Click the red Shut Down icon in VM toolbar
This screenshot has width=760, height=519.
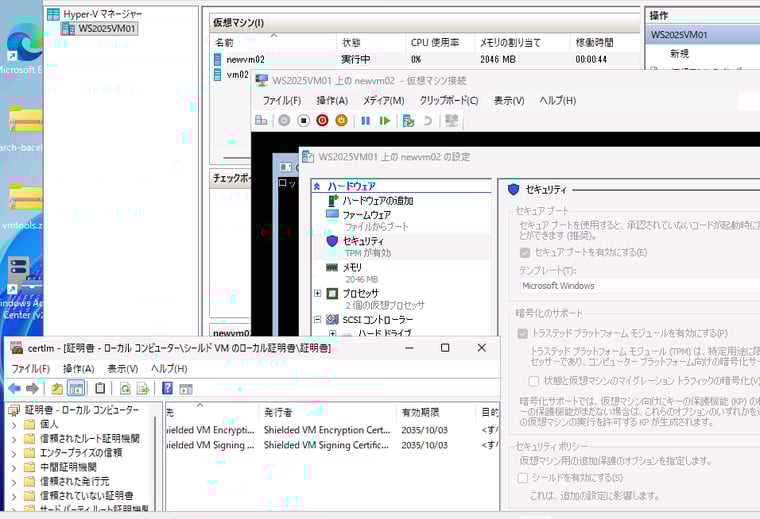coord(322,120)
